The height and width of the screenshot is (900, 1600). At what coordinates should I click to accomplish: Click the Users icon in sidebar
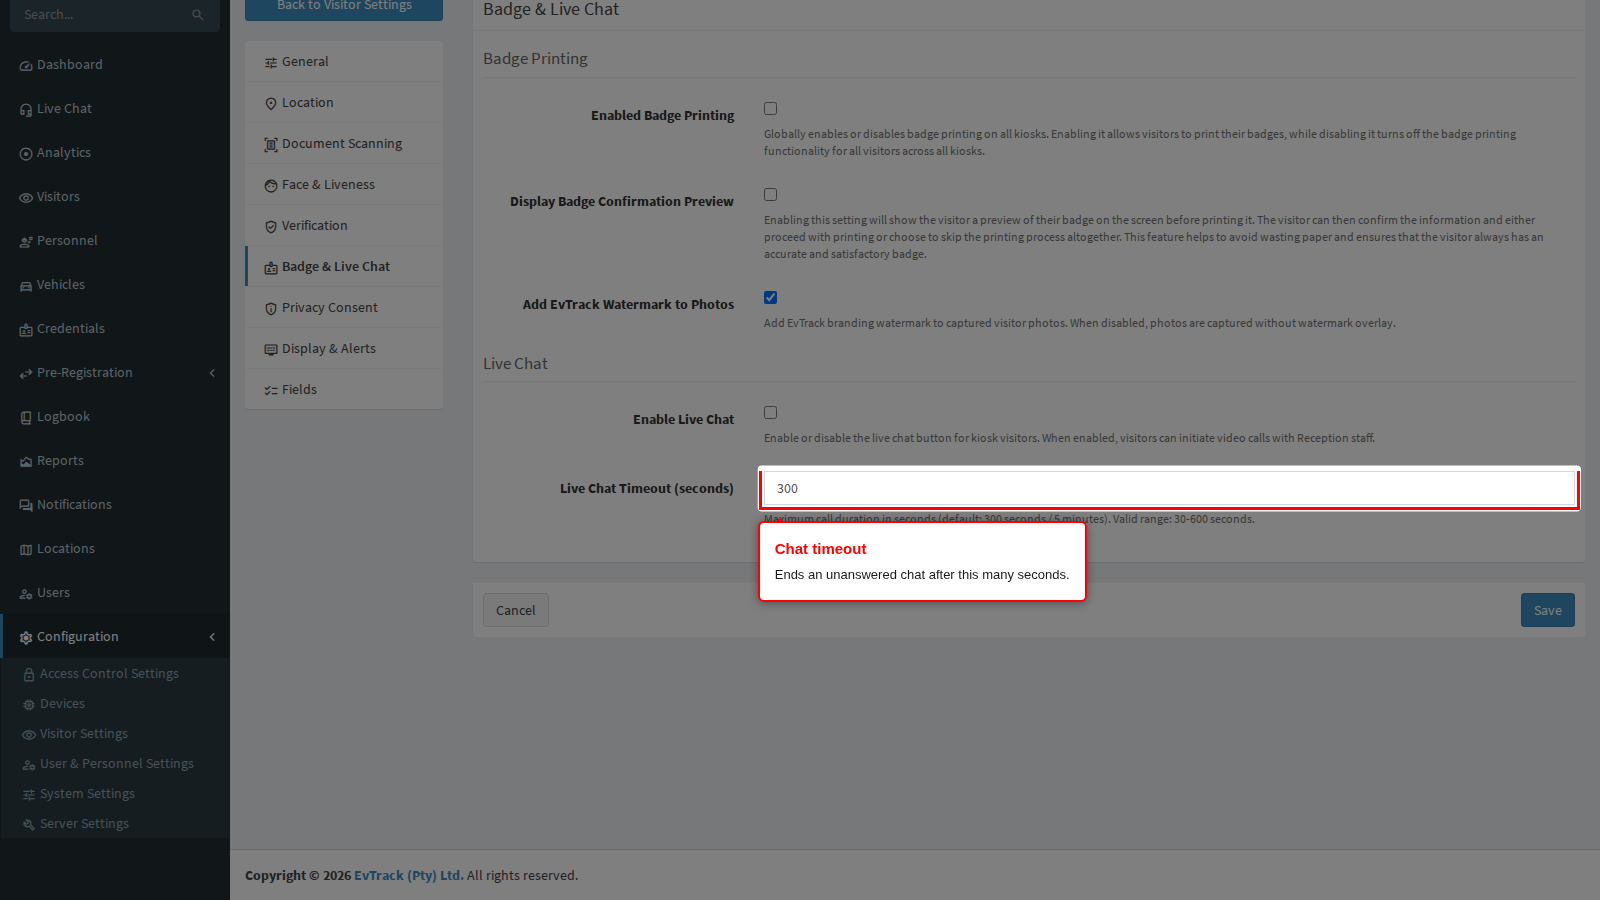[x=26, y=594]
